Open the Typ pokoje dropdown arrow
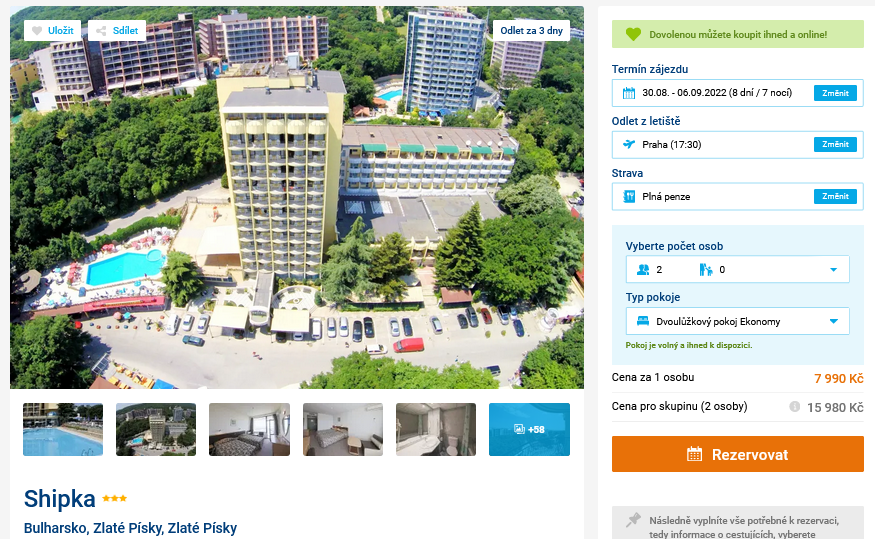Viewport: 875px width, 539px height. coord(834,321)
